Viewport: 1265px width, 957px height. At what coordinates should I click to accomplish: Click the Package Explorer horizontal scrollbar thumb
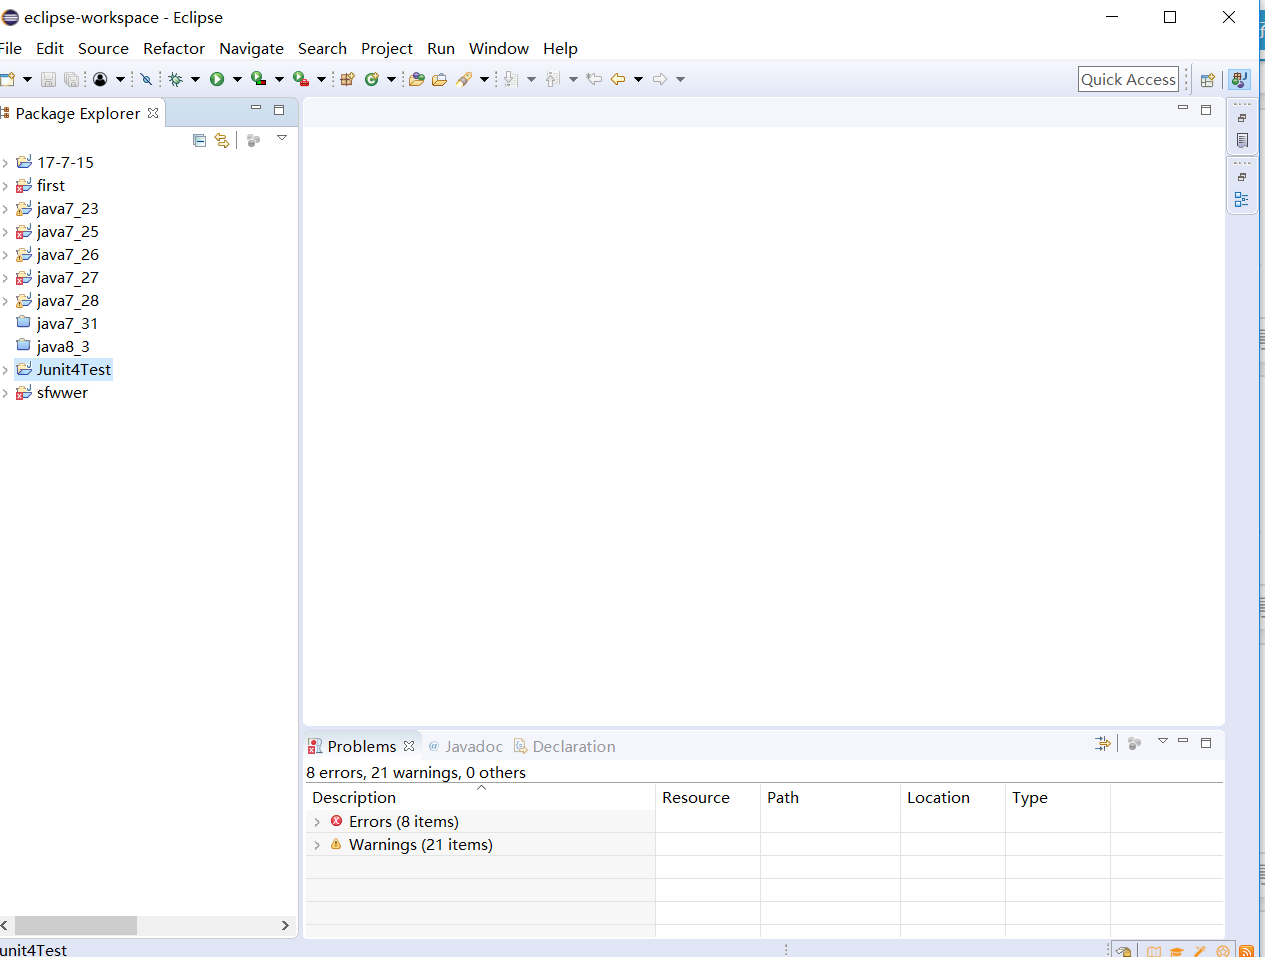[x=76, y=925]
